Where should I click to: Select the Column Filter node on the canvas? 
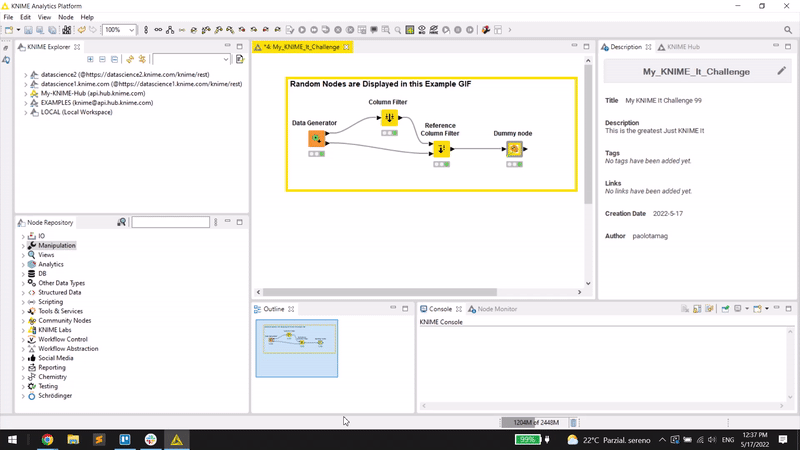point(389,118)
